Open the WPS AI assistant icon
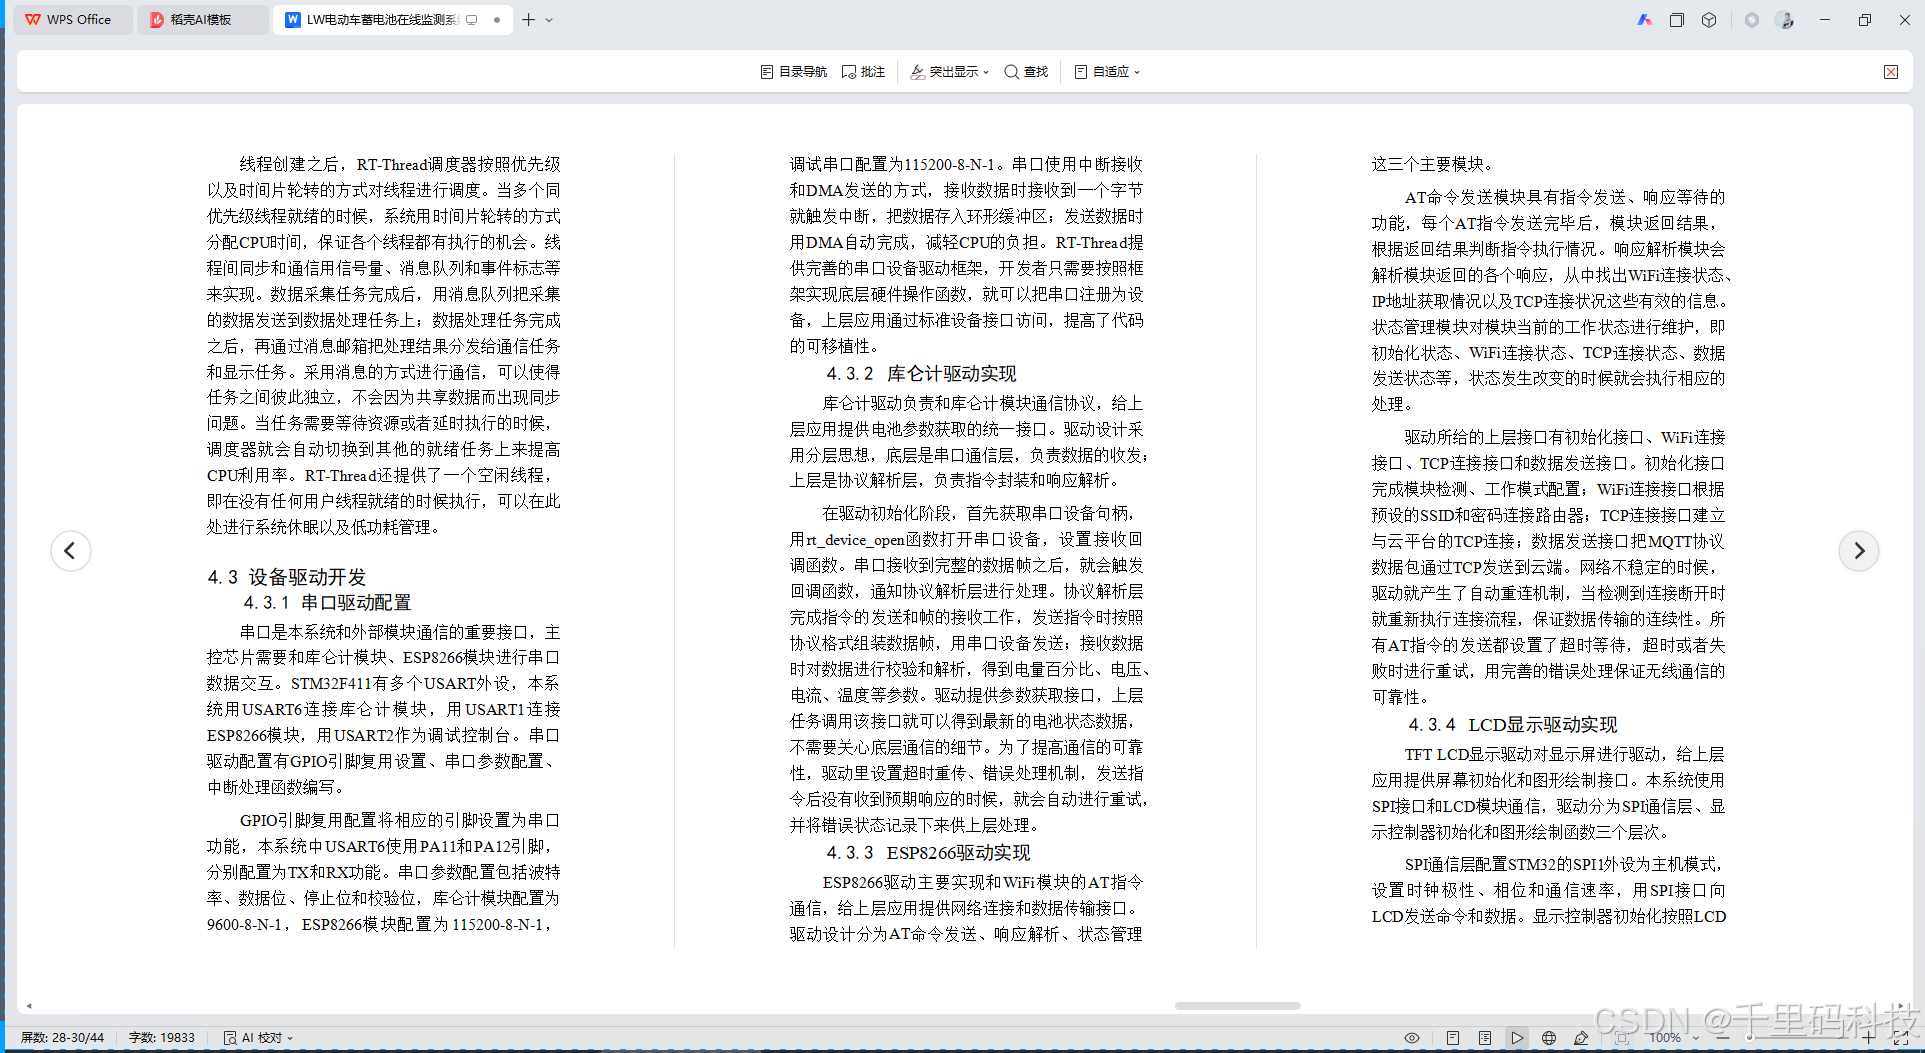Image resolution: width=1925 pixels, height=1053 pixels. pyautogui.click(x=1644, y=20)
